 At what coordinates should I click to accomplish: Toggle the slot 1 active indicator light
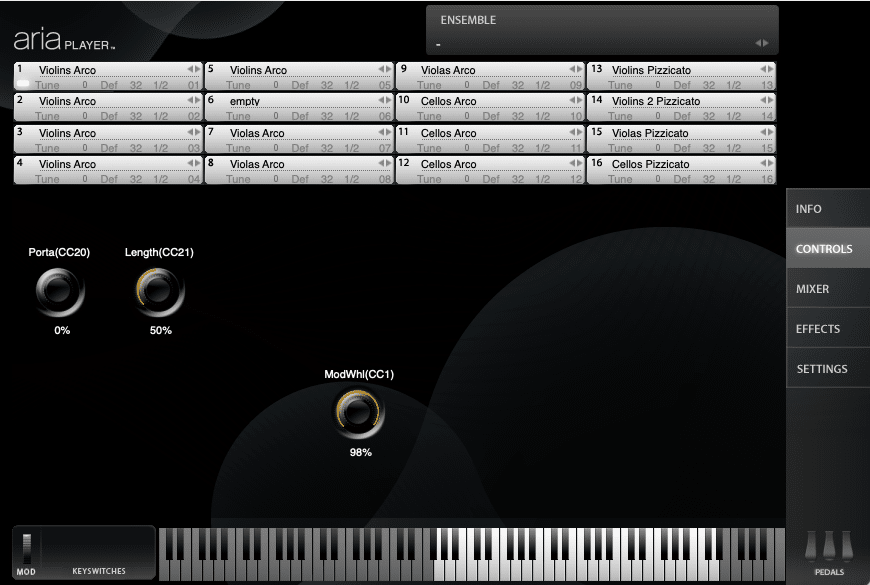point(23,84)
